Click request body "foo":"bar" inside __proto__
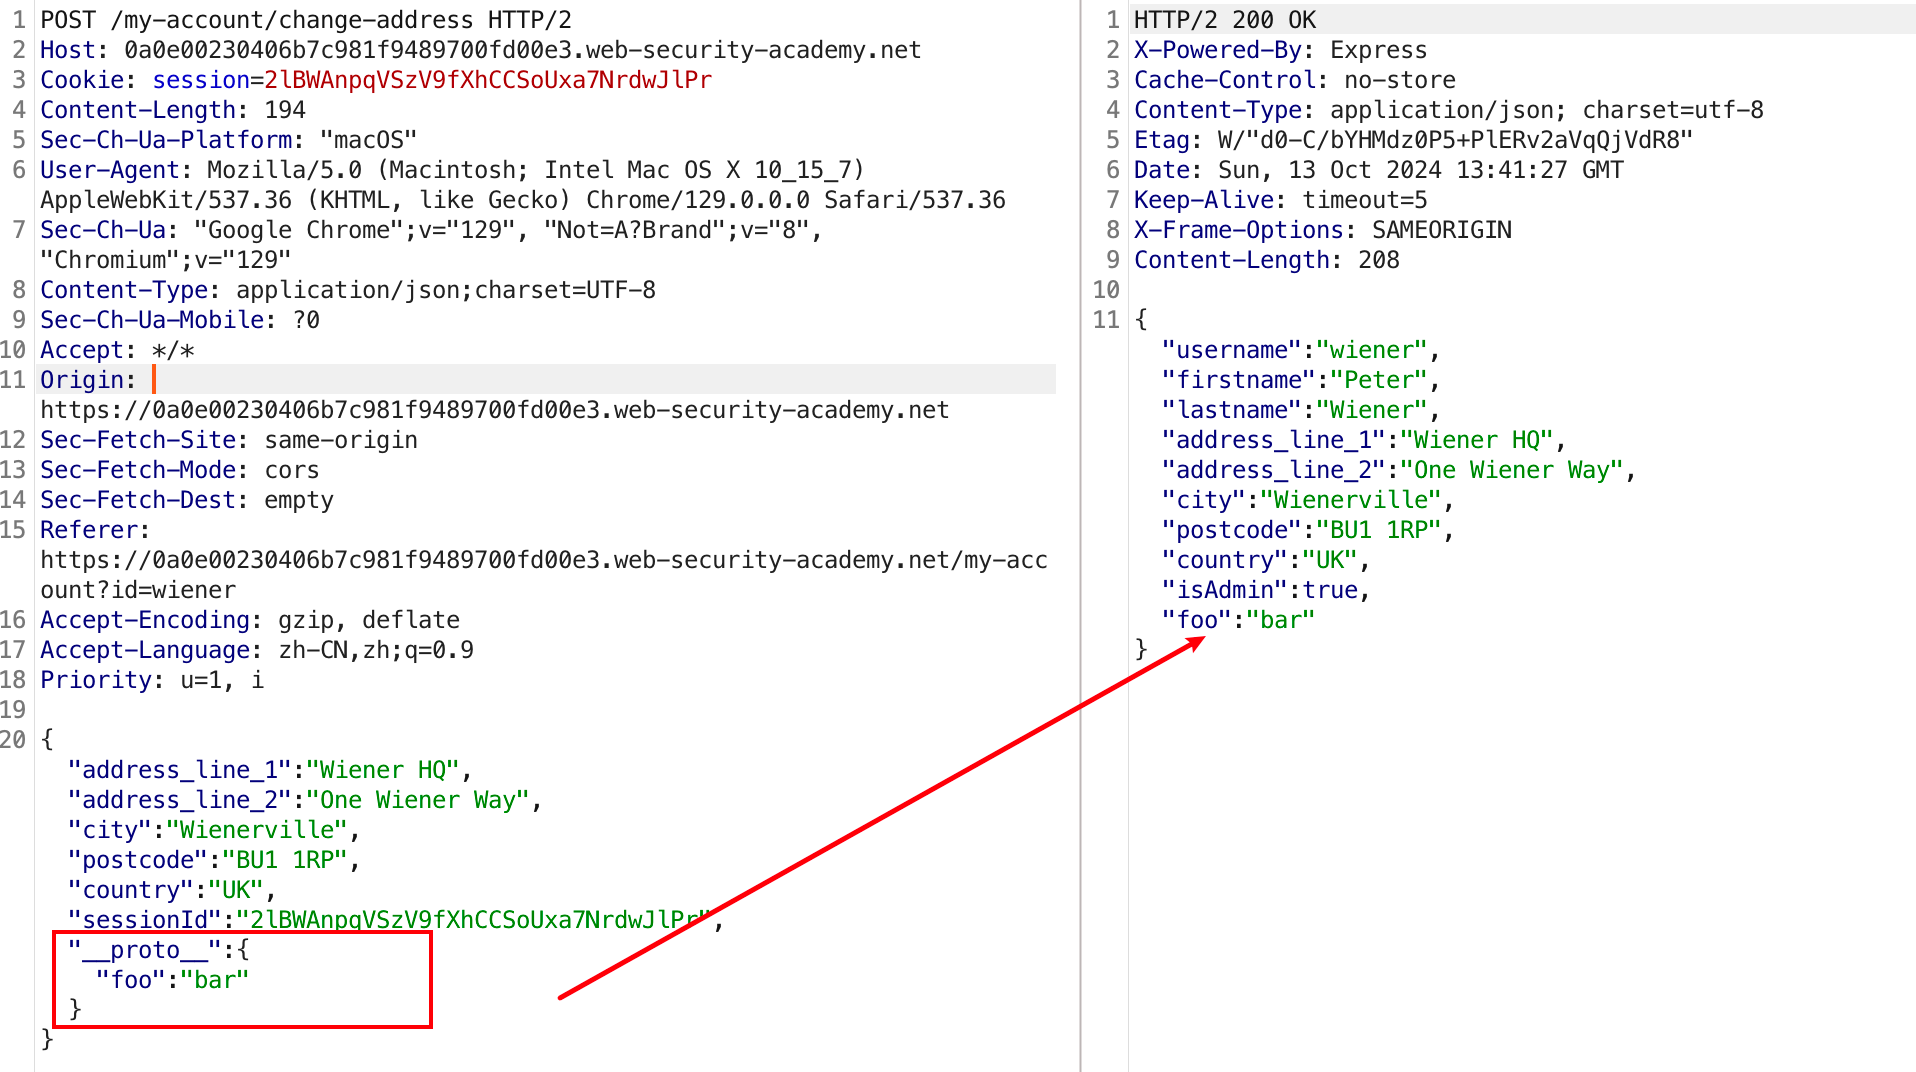1916x1072 pixels. (172, 980)
